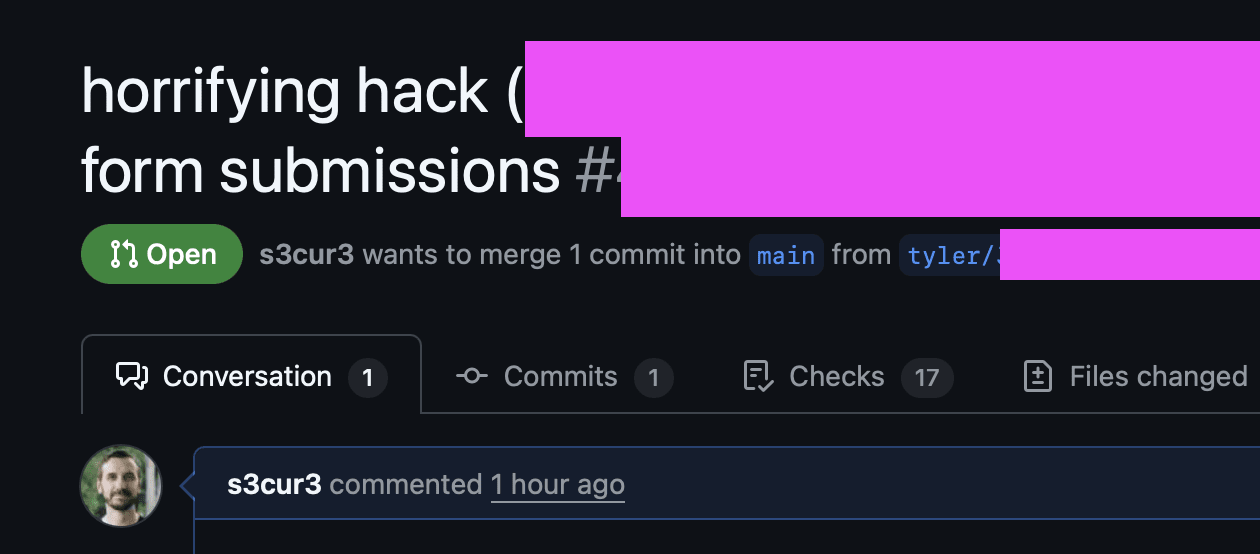This screenshot has height=554, width=1260.
Task: Open the Commits tab
Action: [x=565, y=376]
